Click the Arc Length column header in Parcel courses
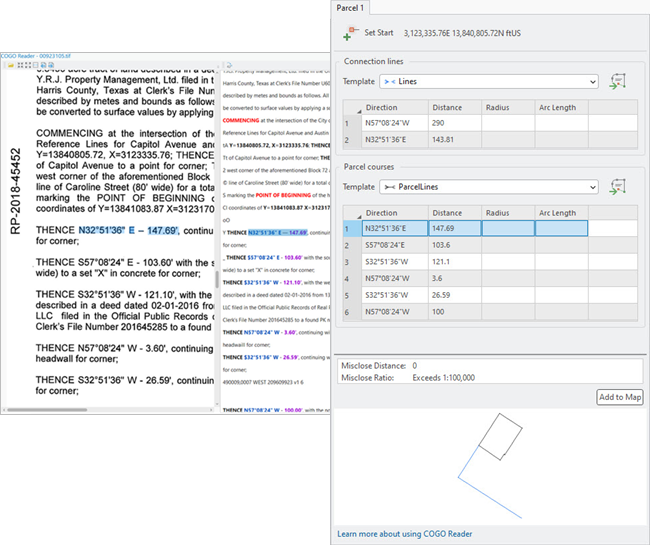 (x=561, y=213)
